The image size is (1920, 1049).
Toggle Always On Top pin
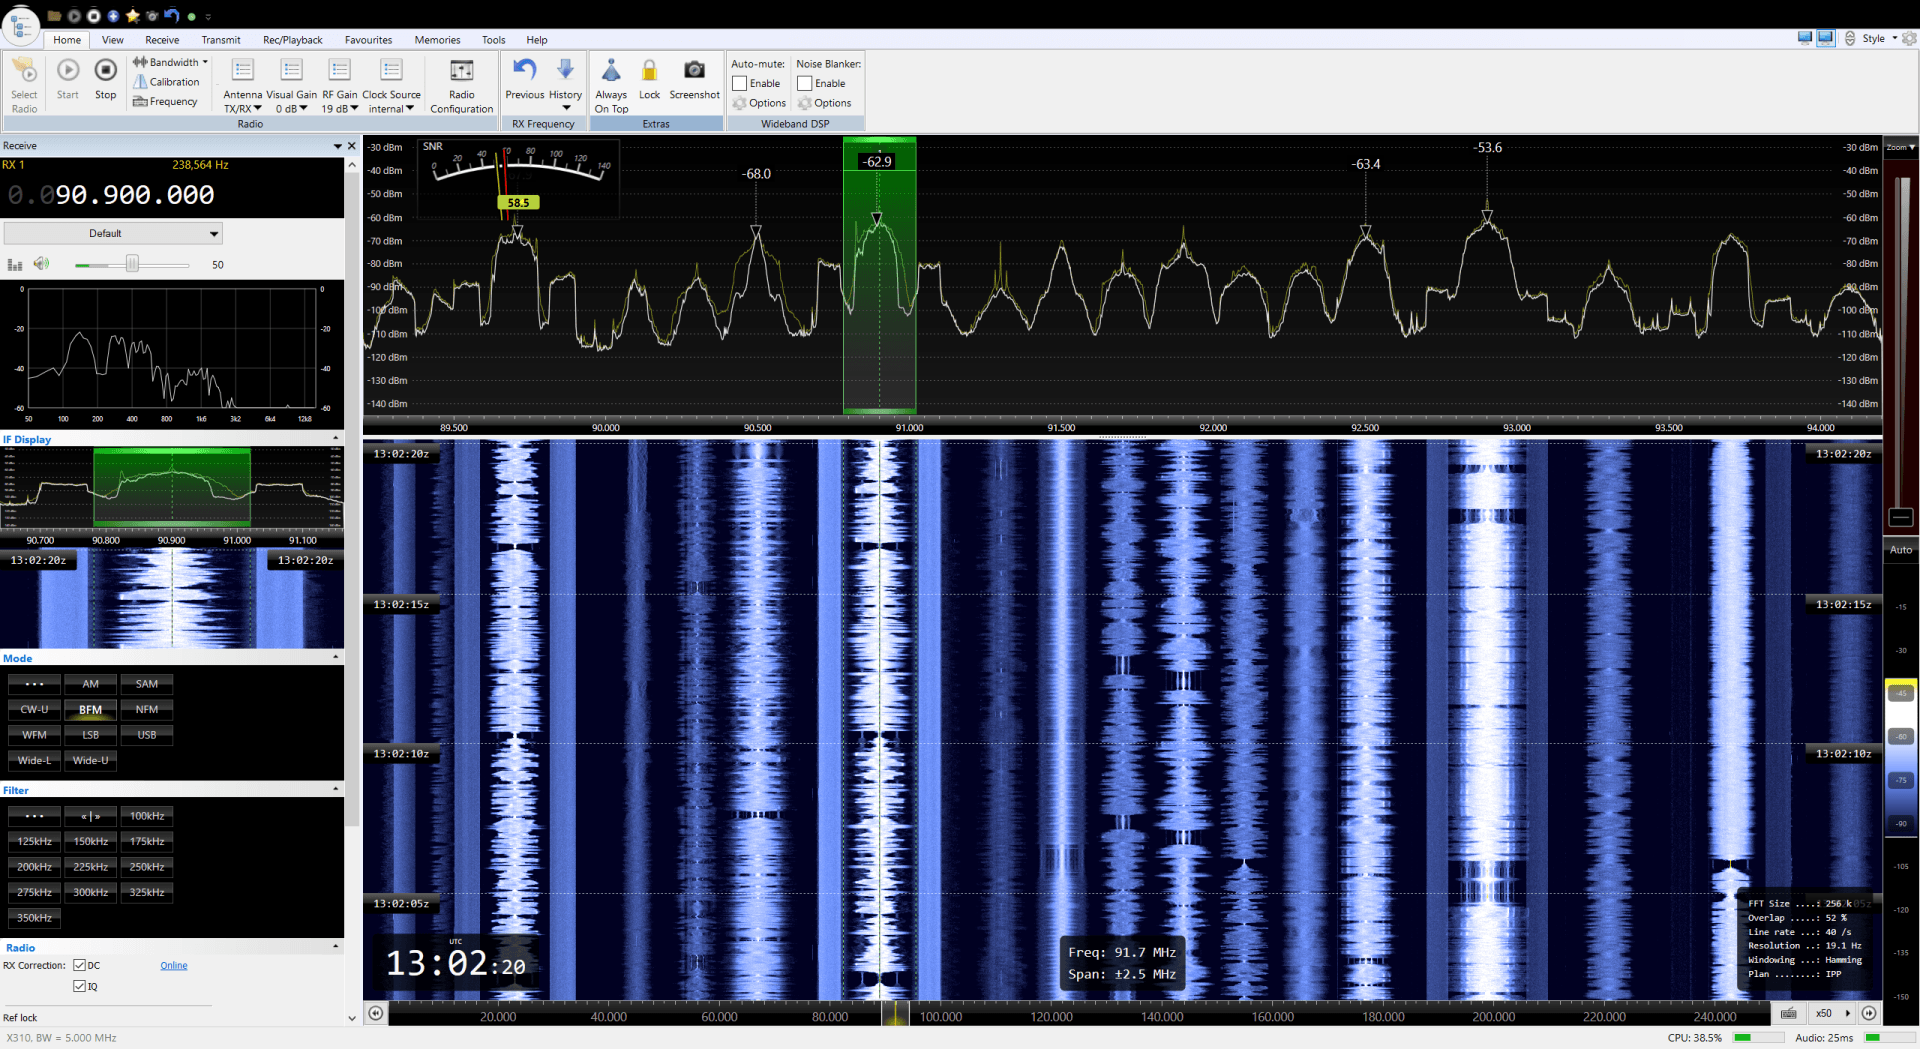click(x=611, y=71)
